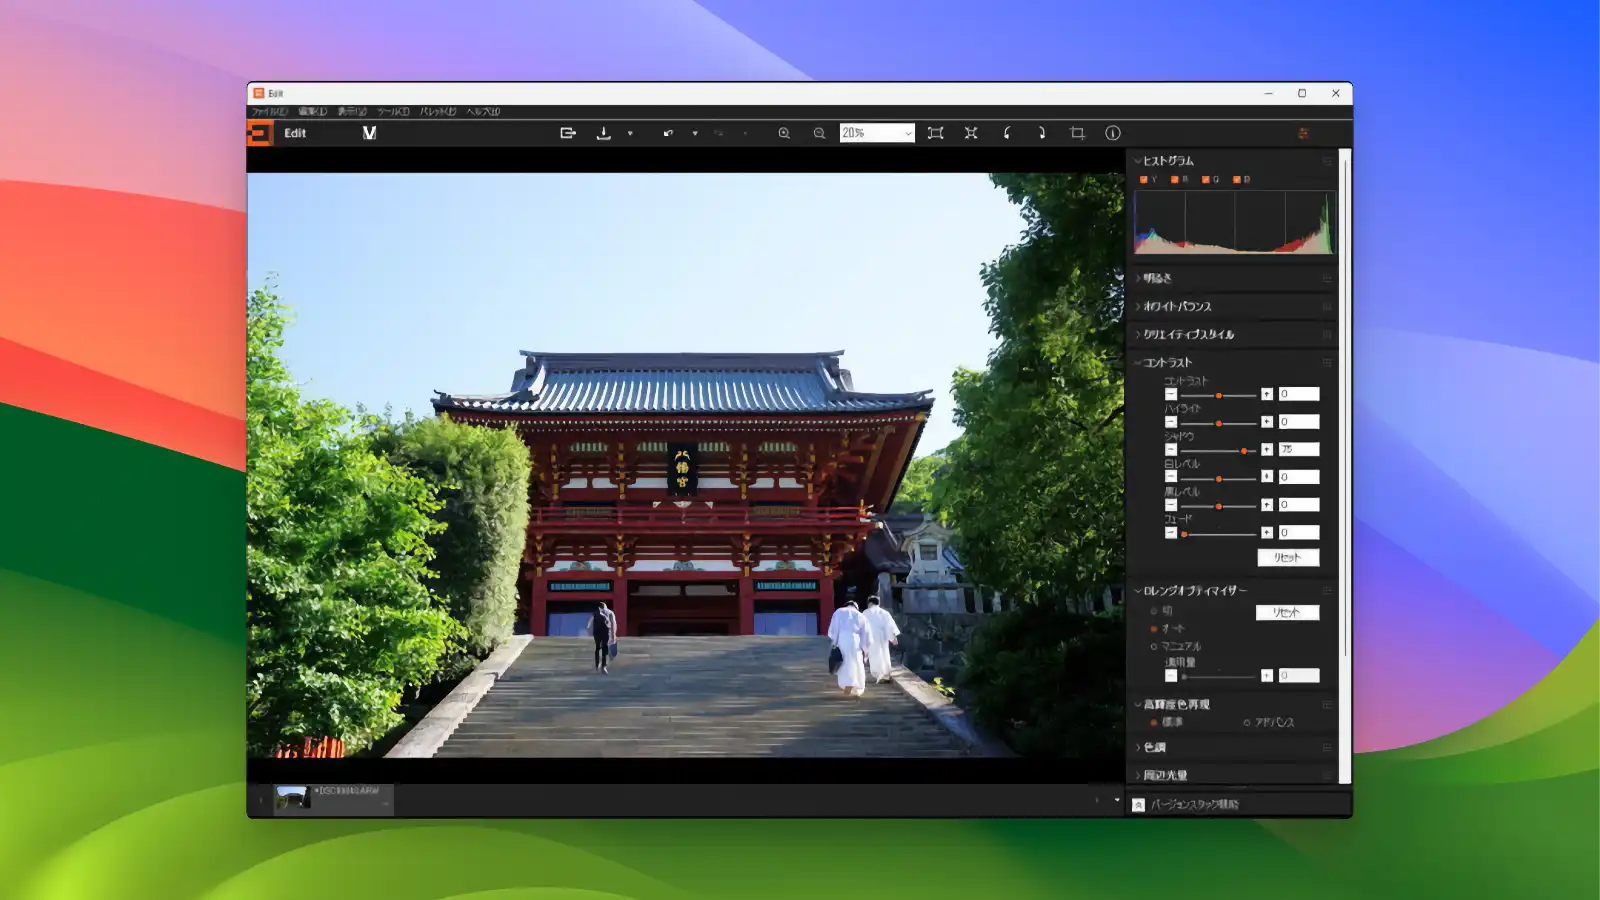Click リセット to reset contrast settings
Screen dimensions: 1600x900
[x=1288, y=557]
